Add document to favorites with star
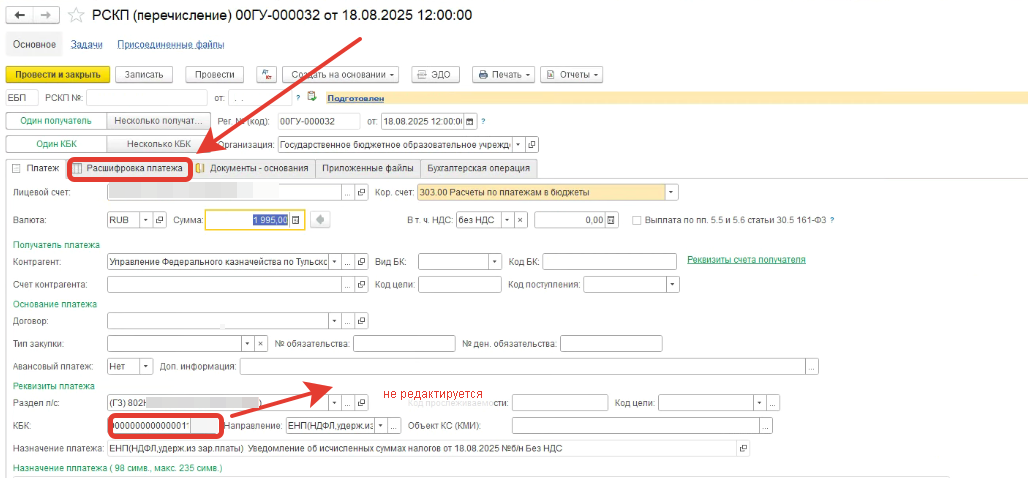Viewport: 1028px width, 478px height. 74,17
